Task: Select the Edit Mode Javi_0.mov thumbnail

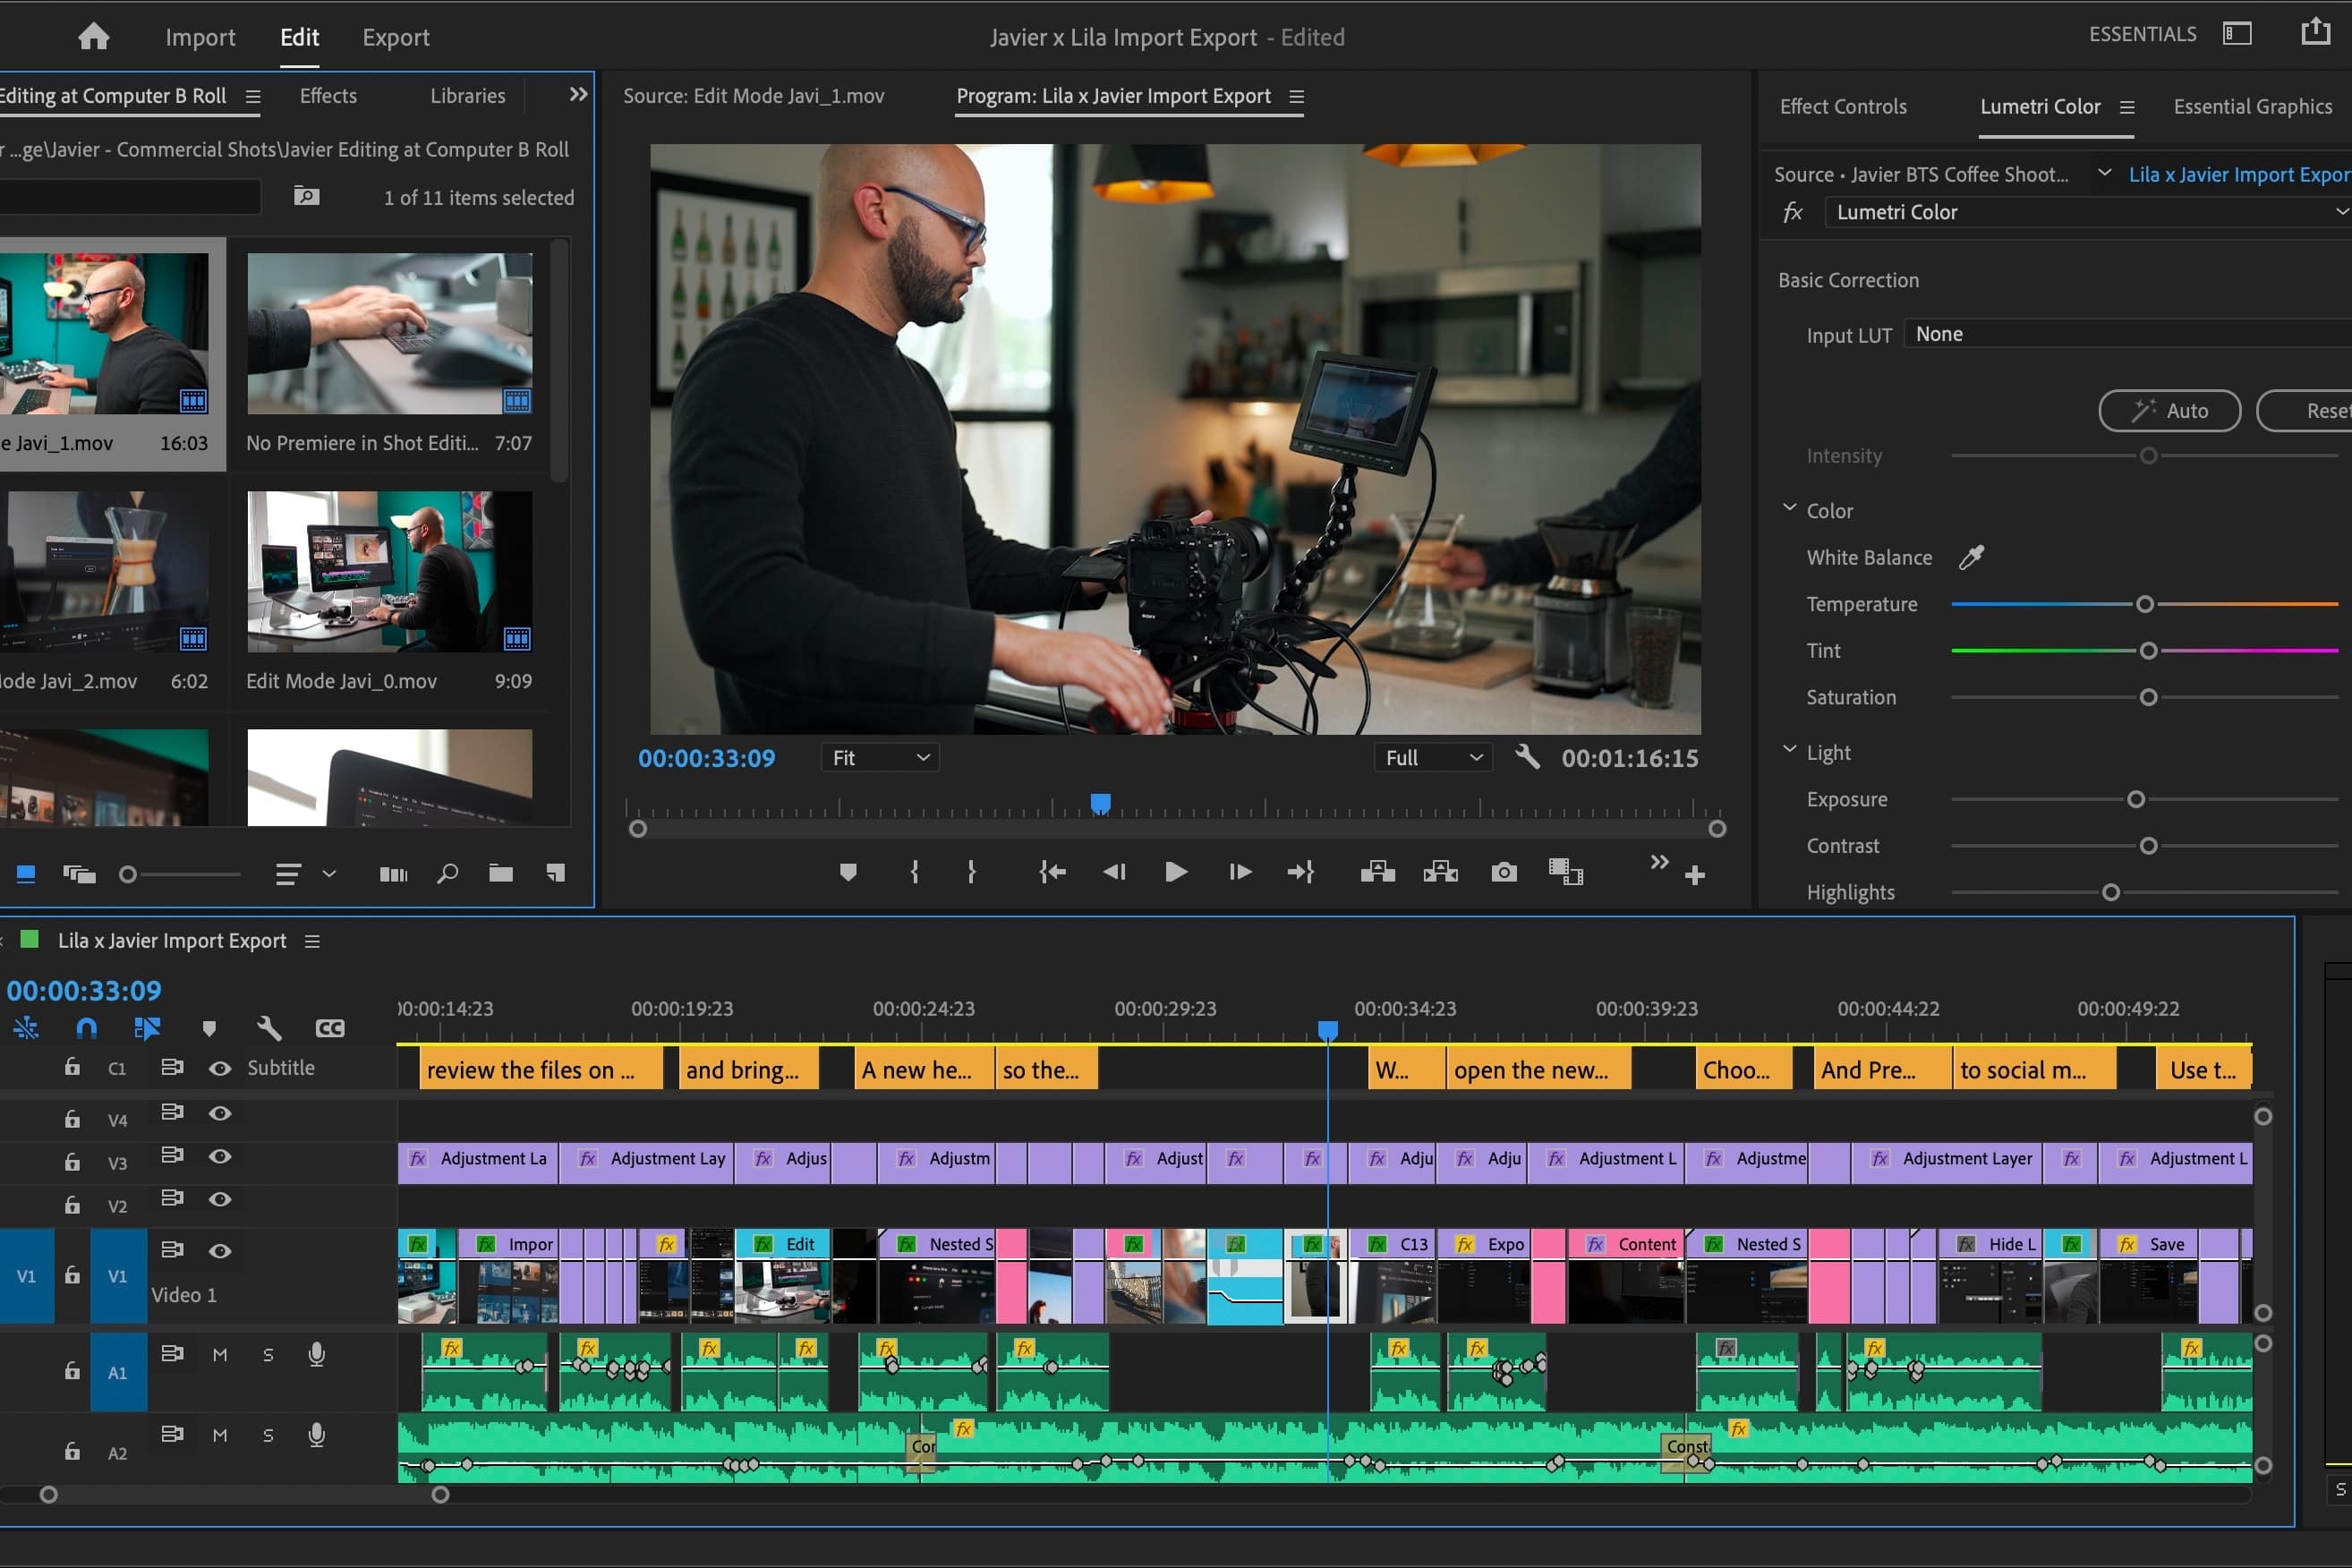Action: pos(389,572)
